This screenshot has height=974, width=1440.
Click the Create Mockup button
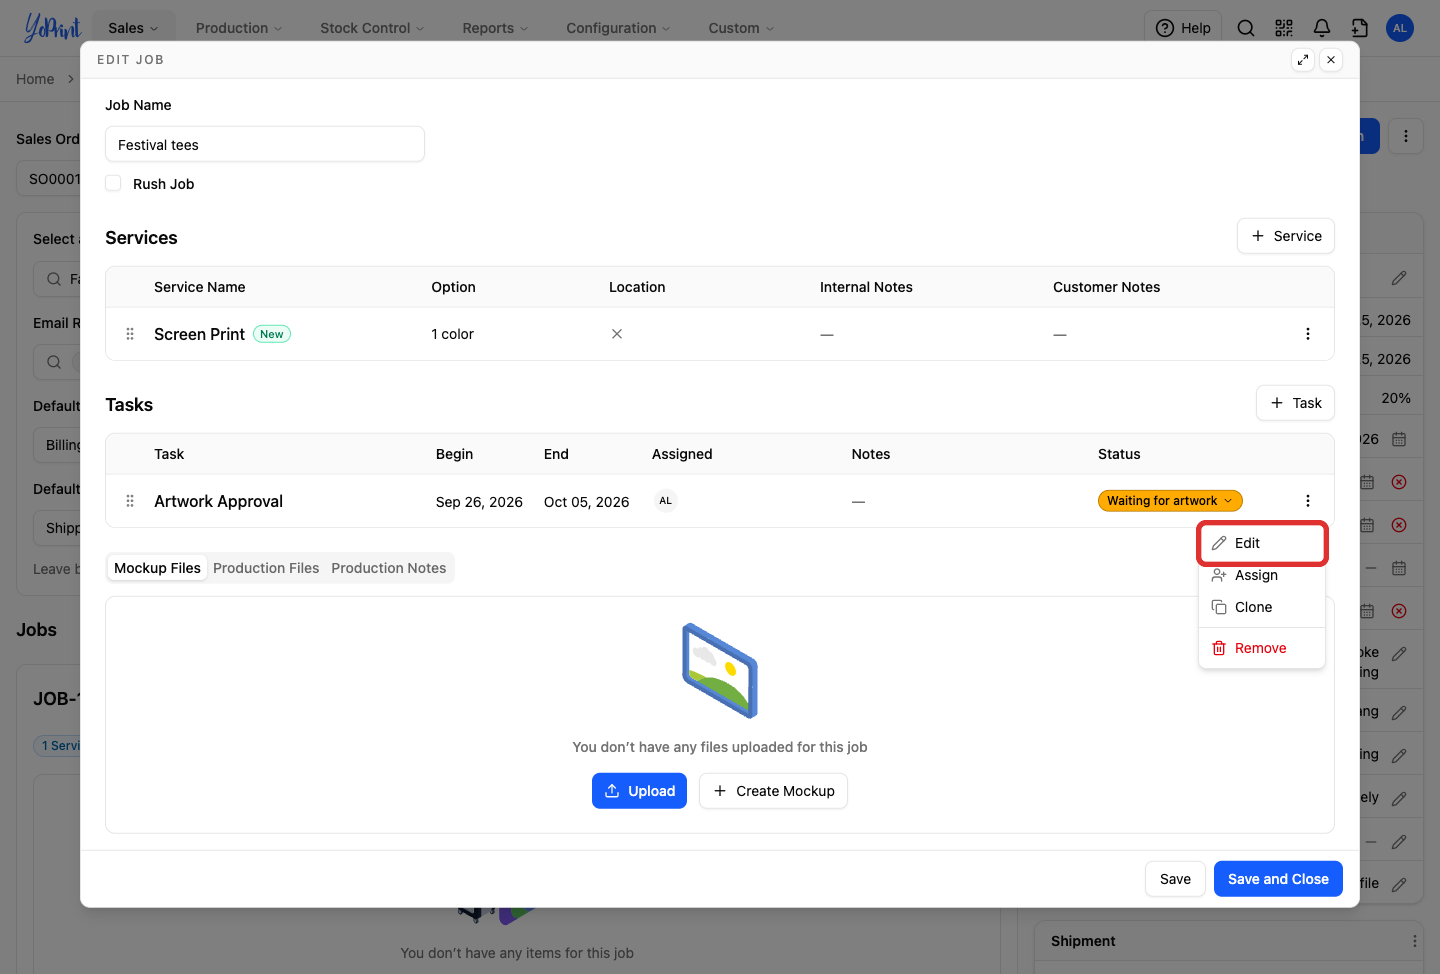click(x=773, y=791)
